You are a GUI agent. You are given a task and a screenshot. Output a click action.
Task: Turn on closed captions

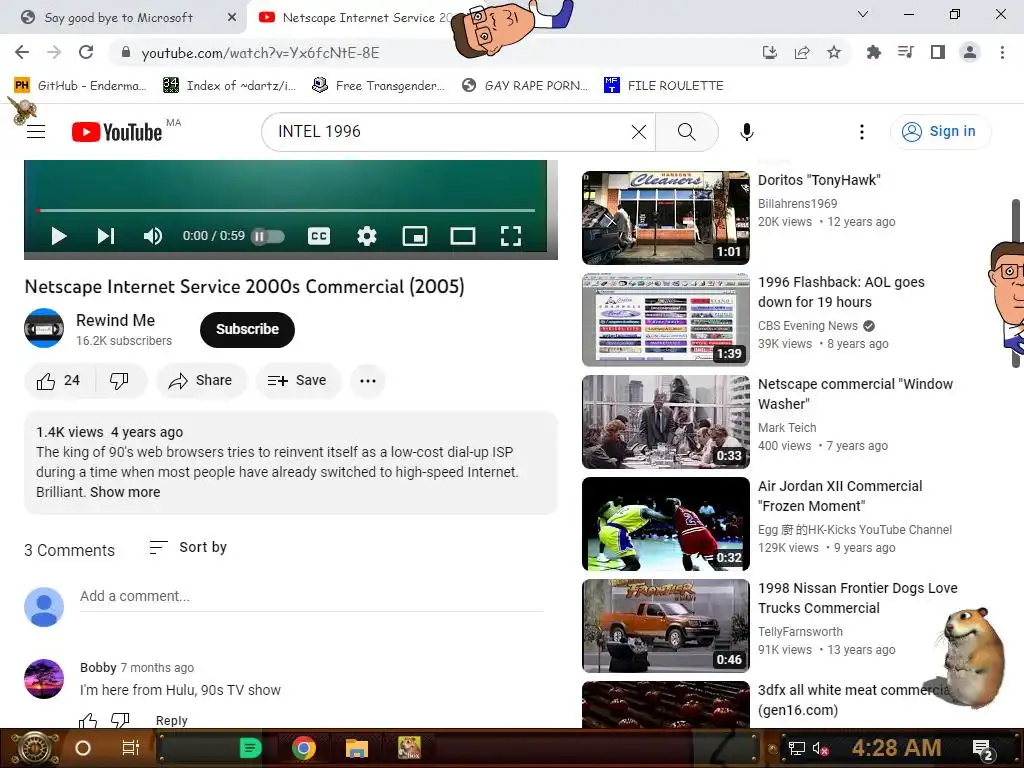(x=319, y=236)
